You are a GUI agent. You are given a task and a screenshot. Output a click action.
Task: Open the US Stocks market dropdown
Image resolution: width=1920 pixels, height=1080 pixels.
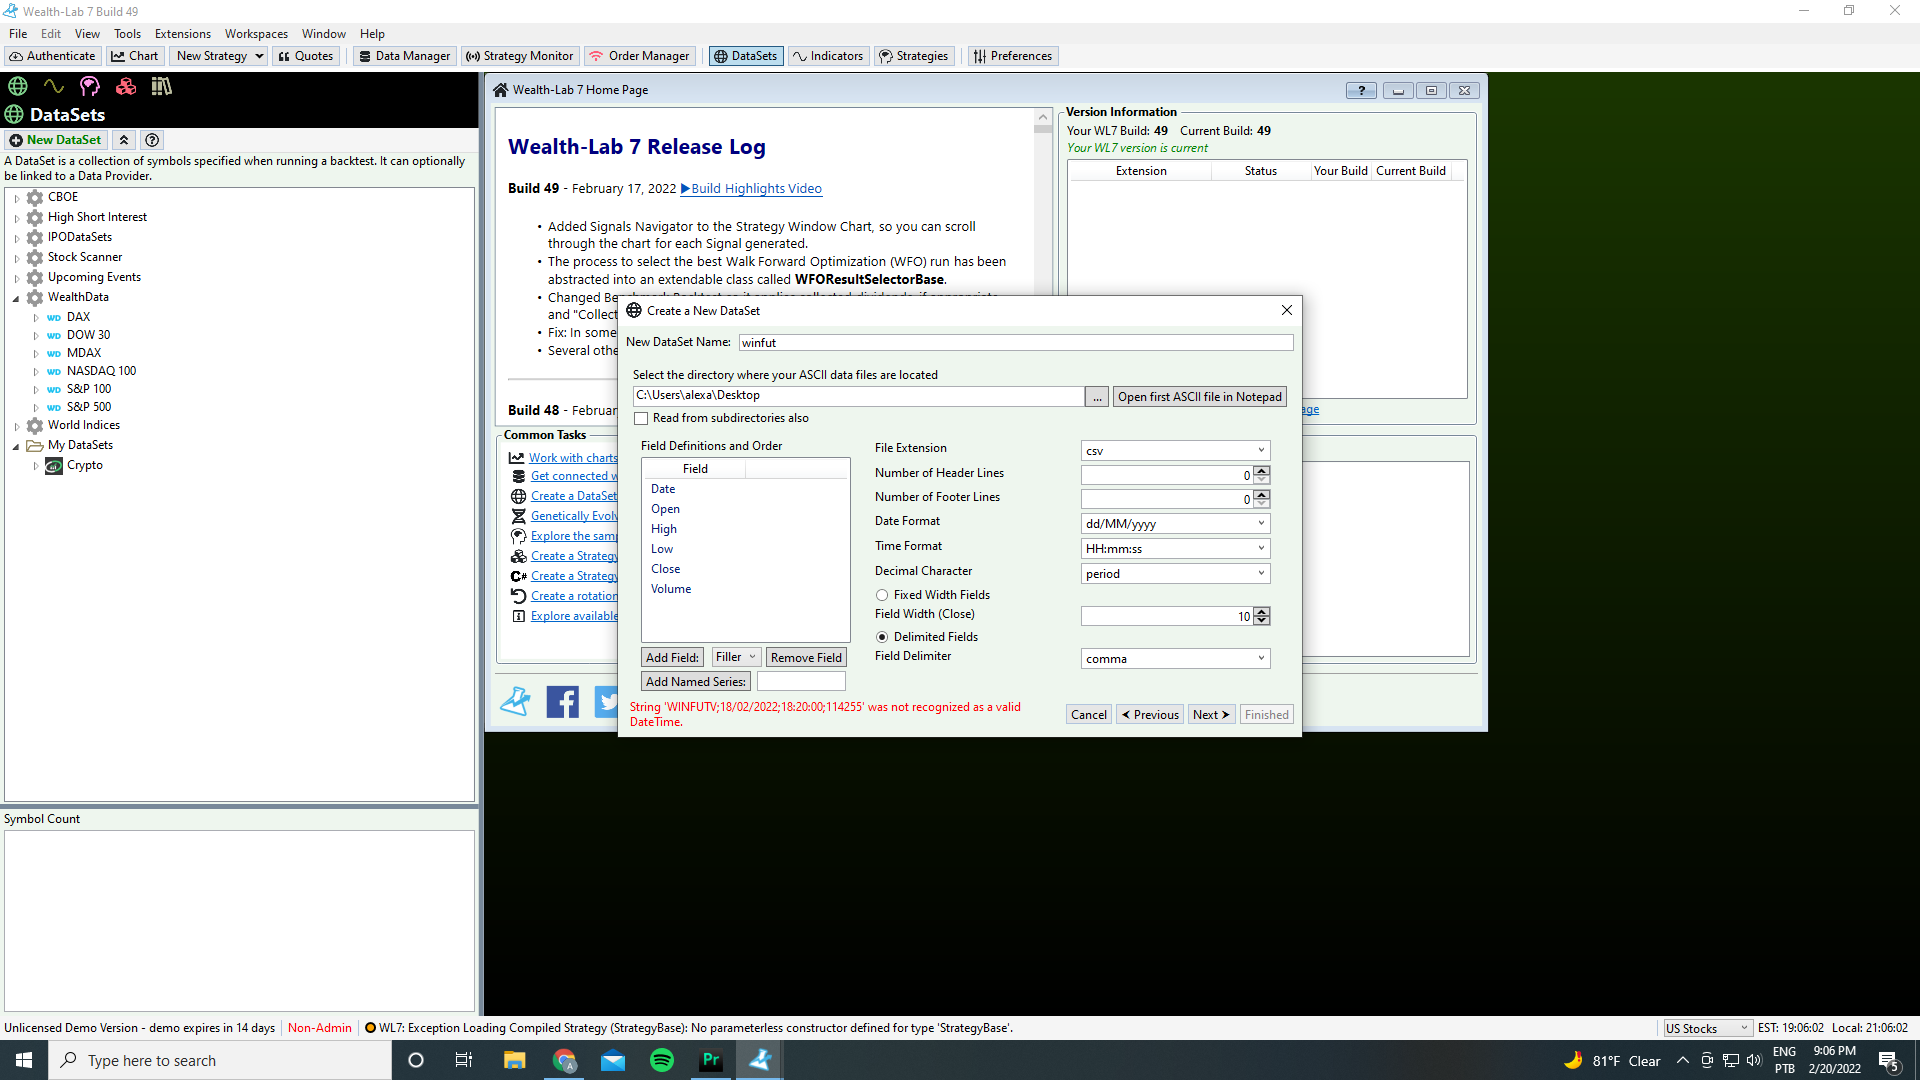tap(1706, 1028)
